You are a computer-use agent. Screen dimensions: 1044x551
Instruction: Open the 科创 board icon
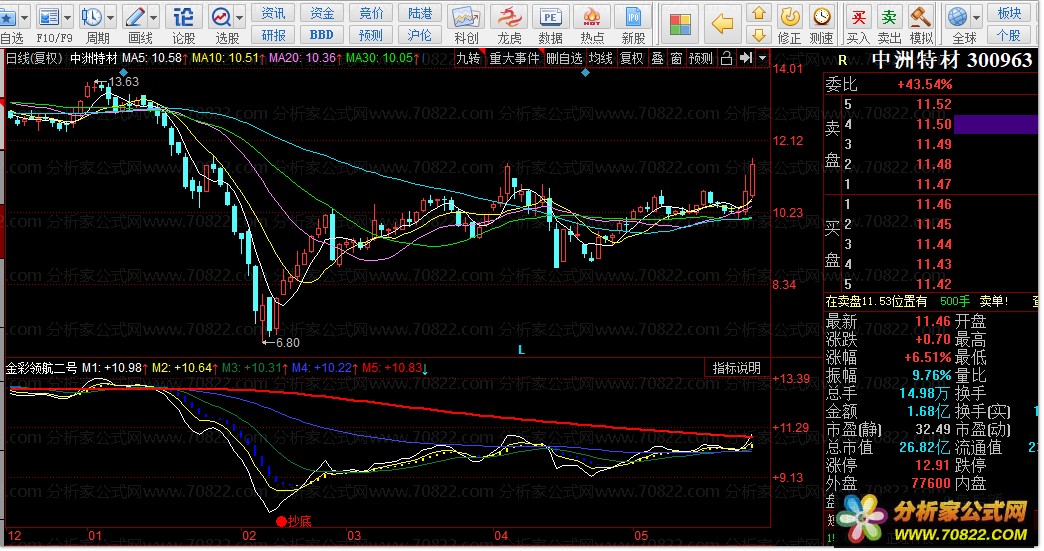coord(466,17)
